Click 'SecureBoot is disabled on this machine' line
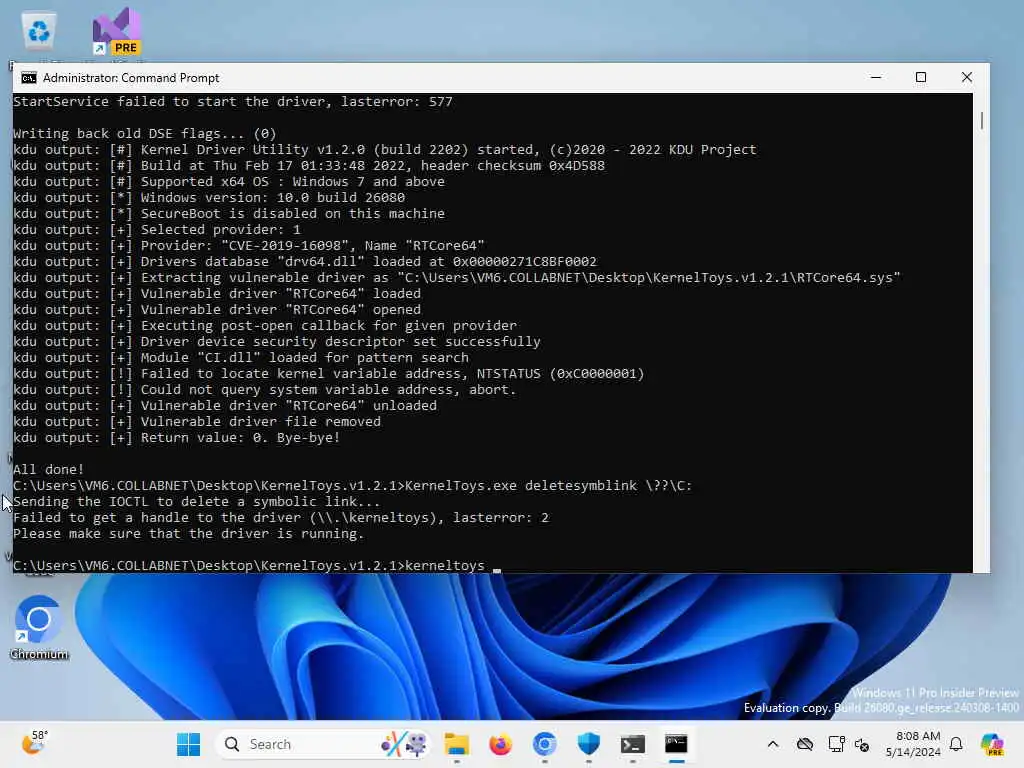This screenshot has width=1024, height=768. tap(229, 214)
